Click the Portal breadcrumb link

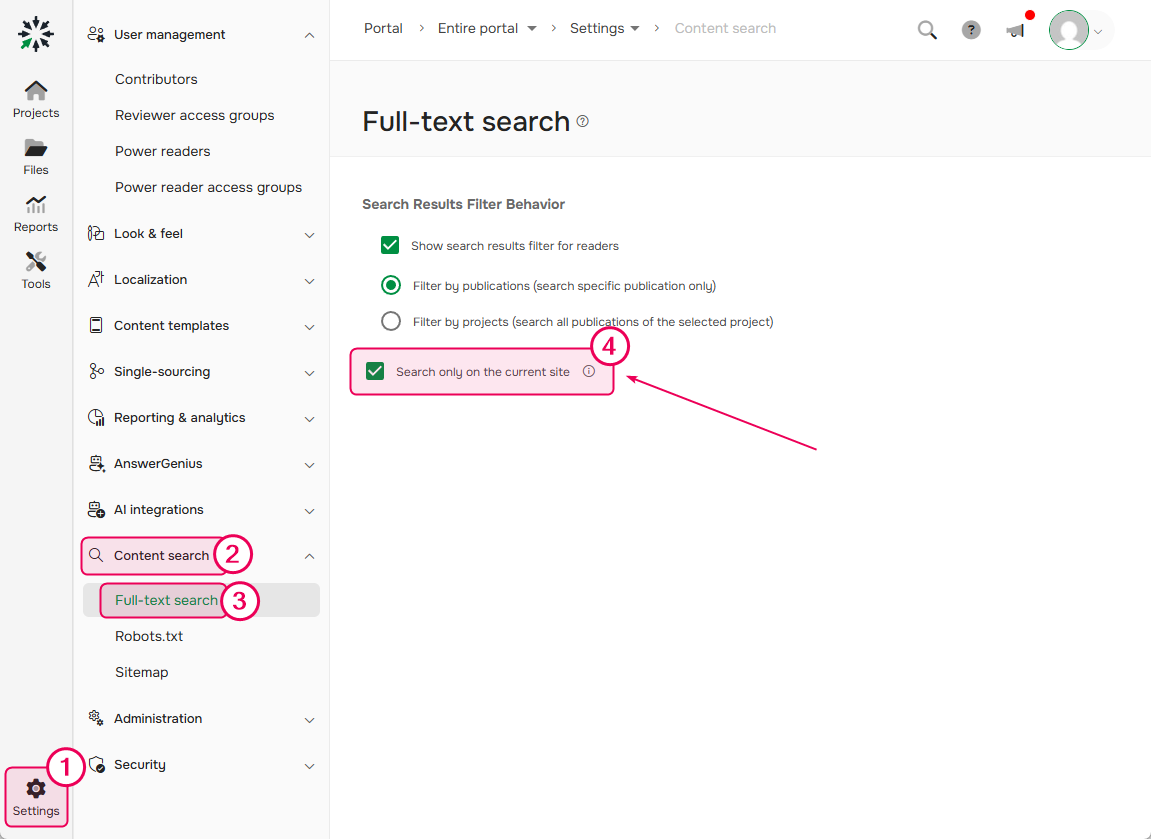(x=383, y=29)
